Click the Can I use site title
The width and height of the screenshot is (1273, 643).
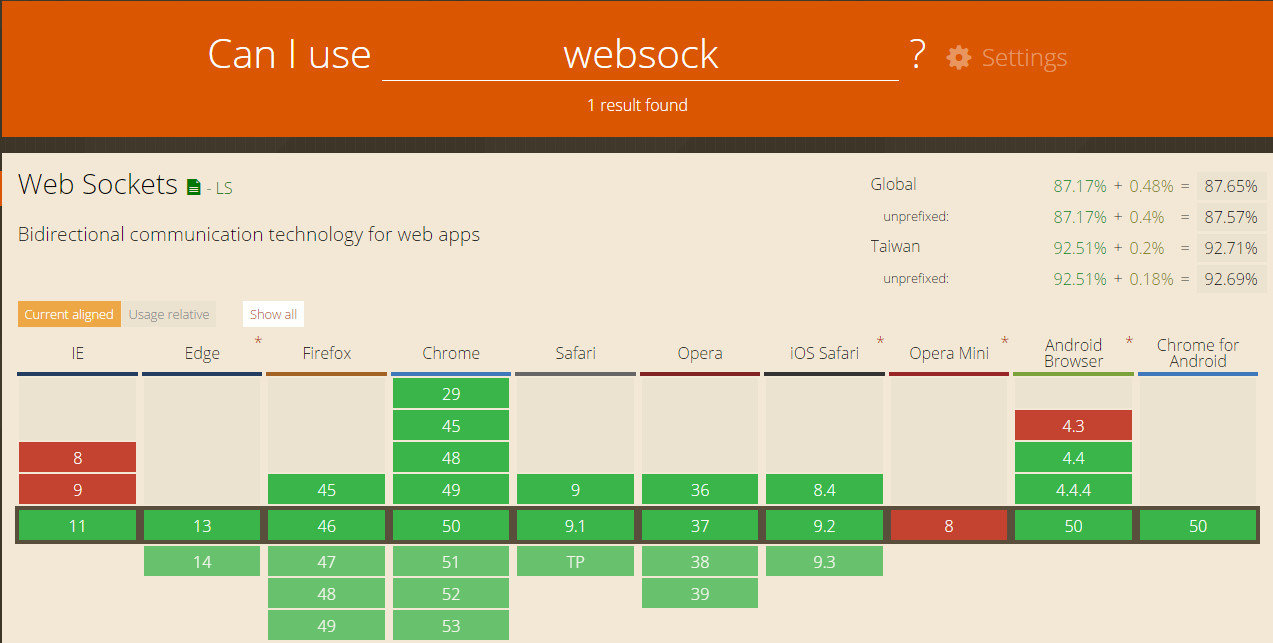(289, 54)
